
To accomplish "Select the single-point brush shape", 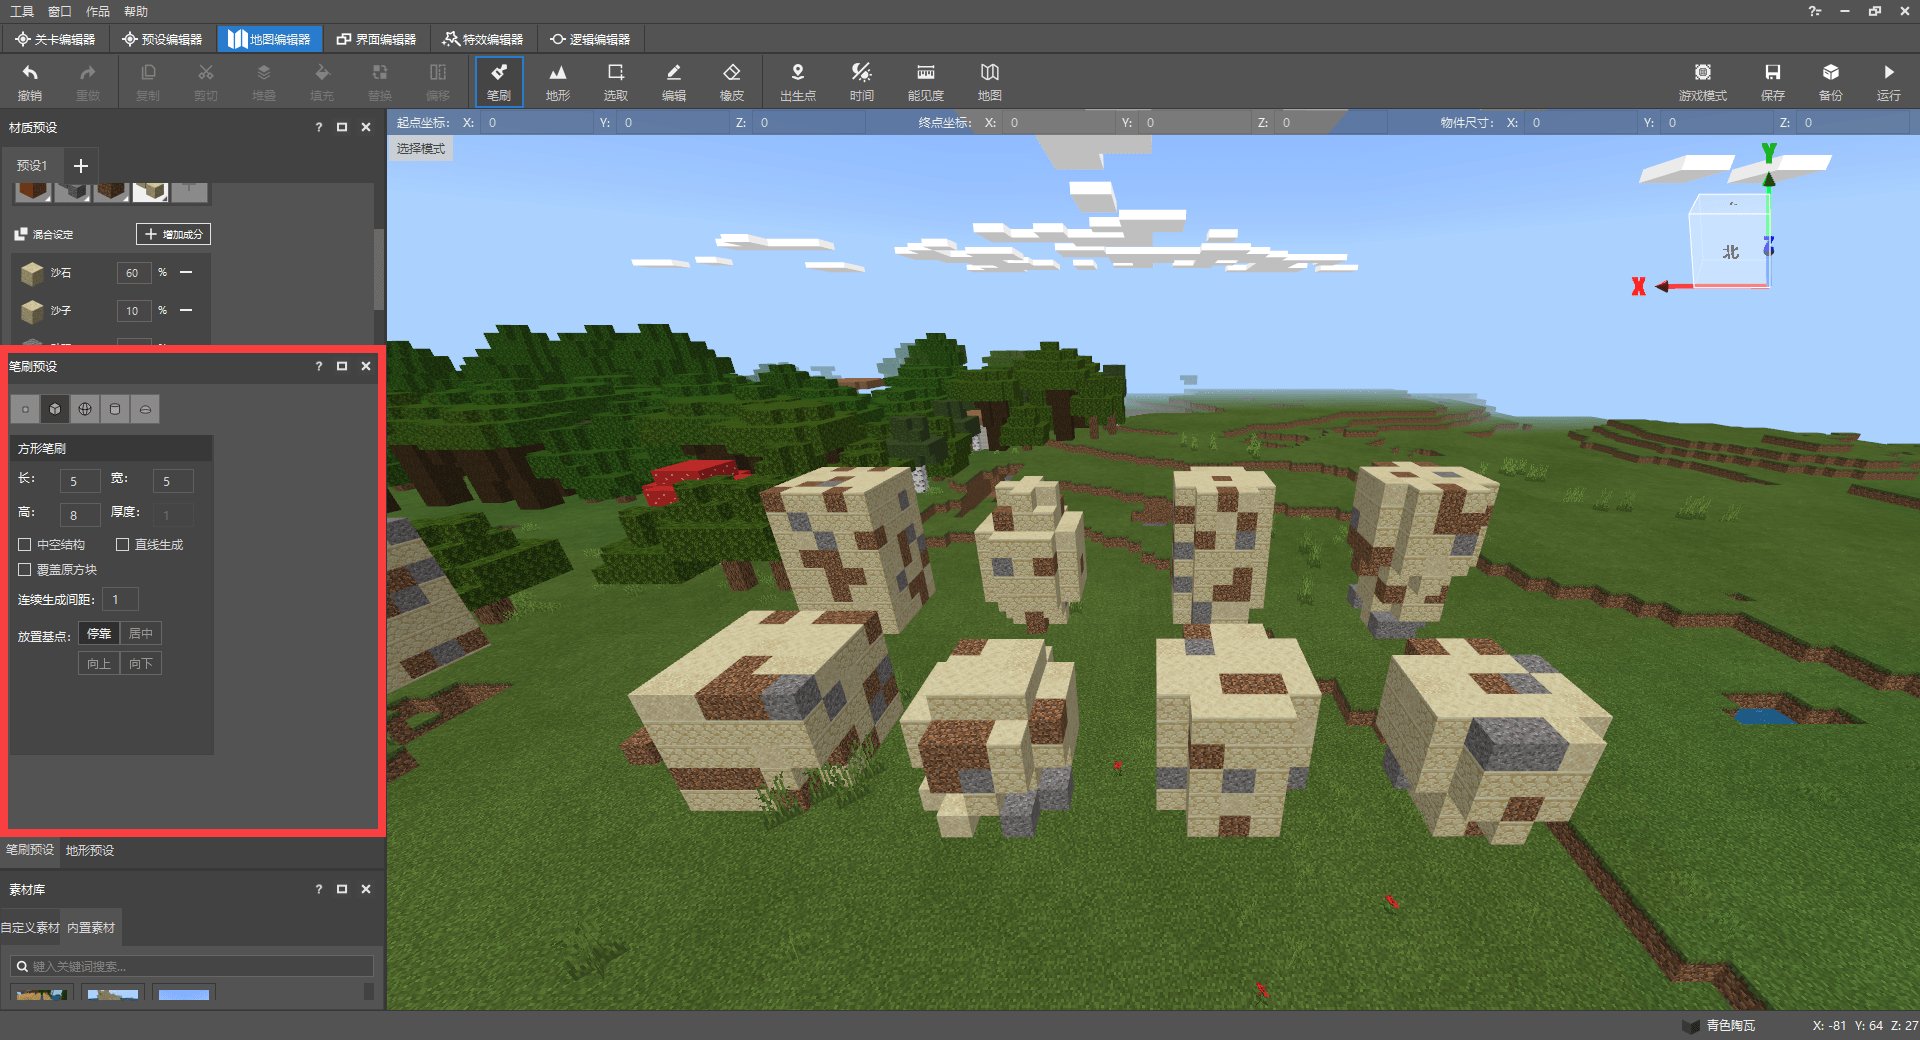I will [x=25, y=409].
